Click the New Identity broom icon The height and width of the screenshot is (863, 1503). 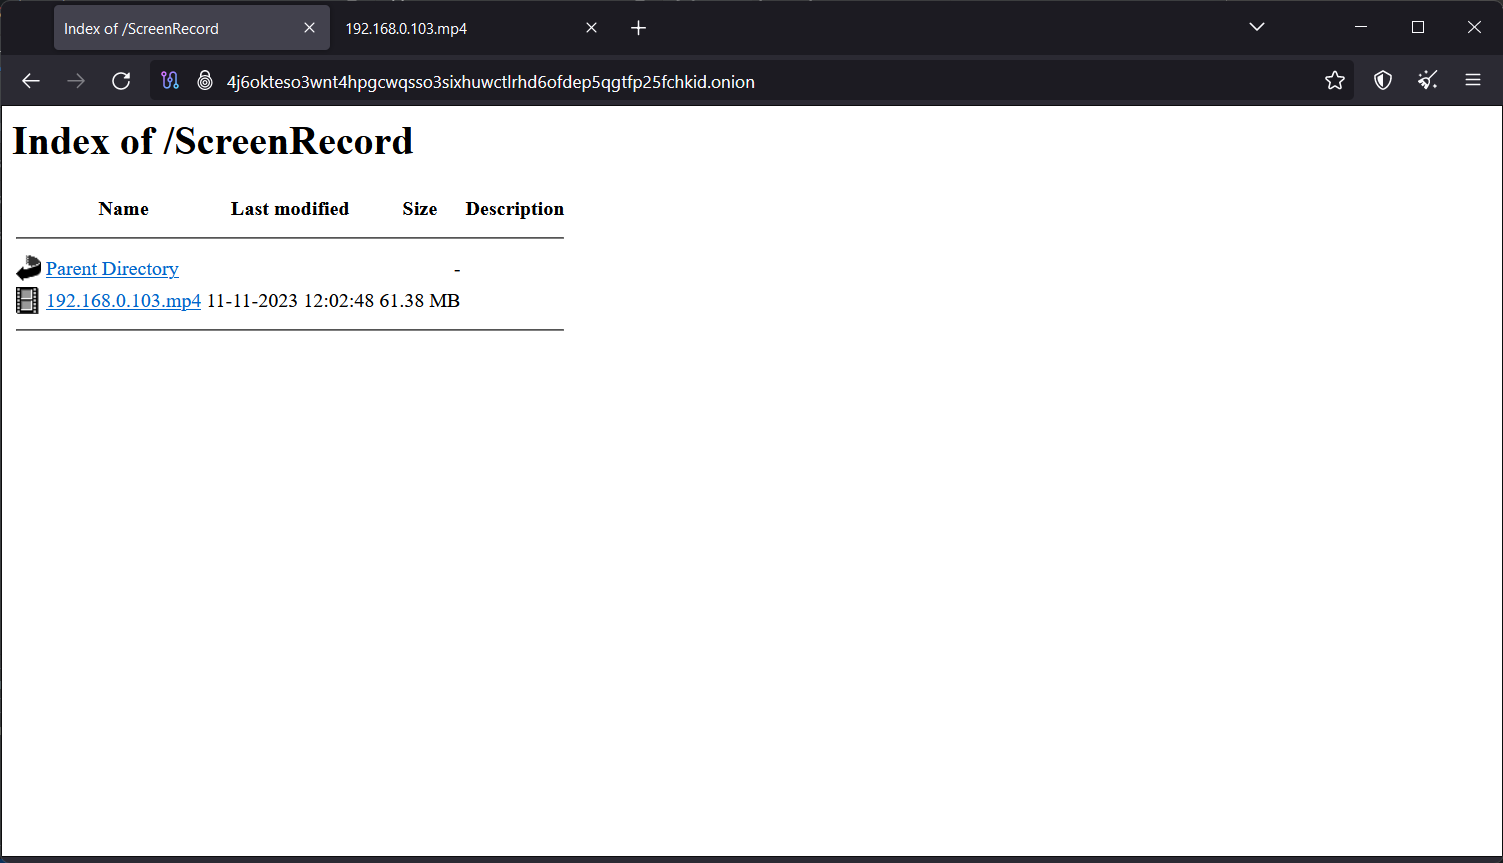pos(1428,81)
